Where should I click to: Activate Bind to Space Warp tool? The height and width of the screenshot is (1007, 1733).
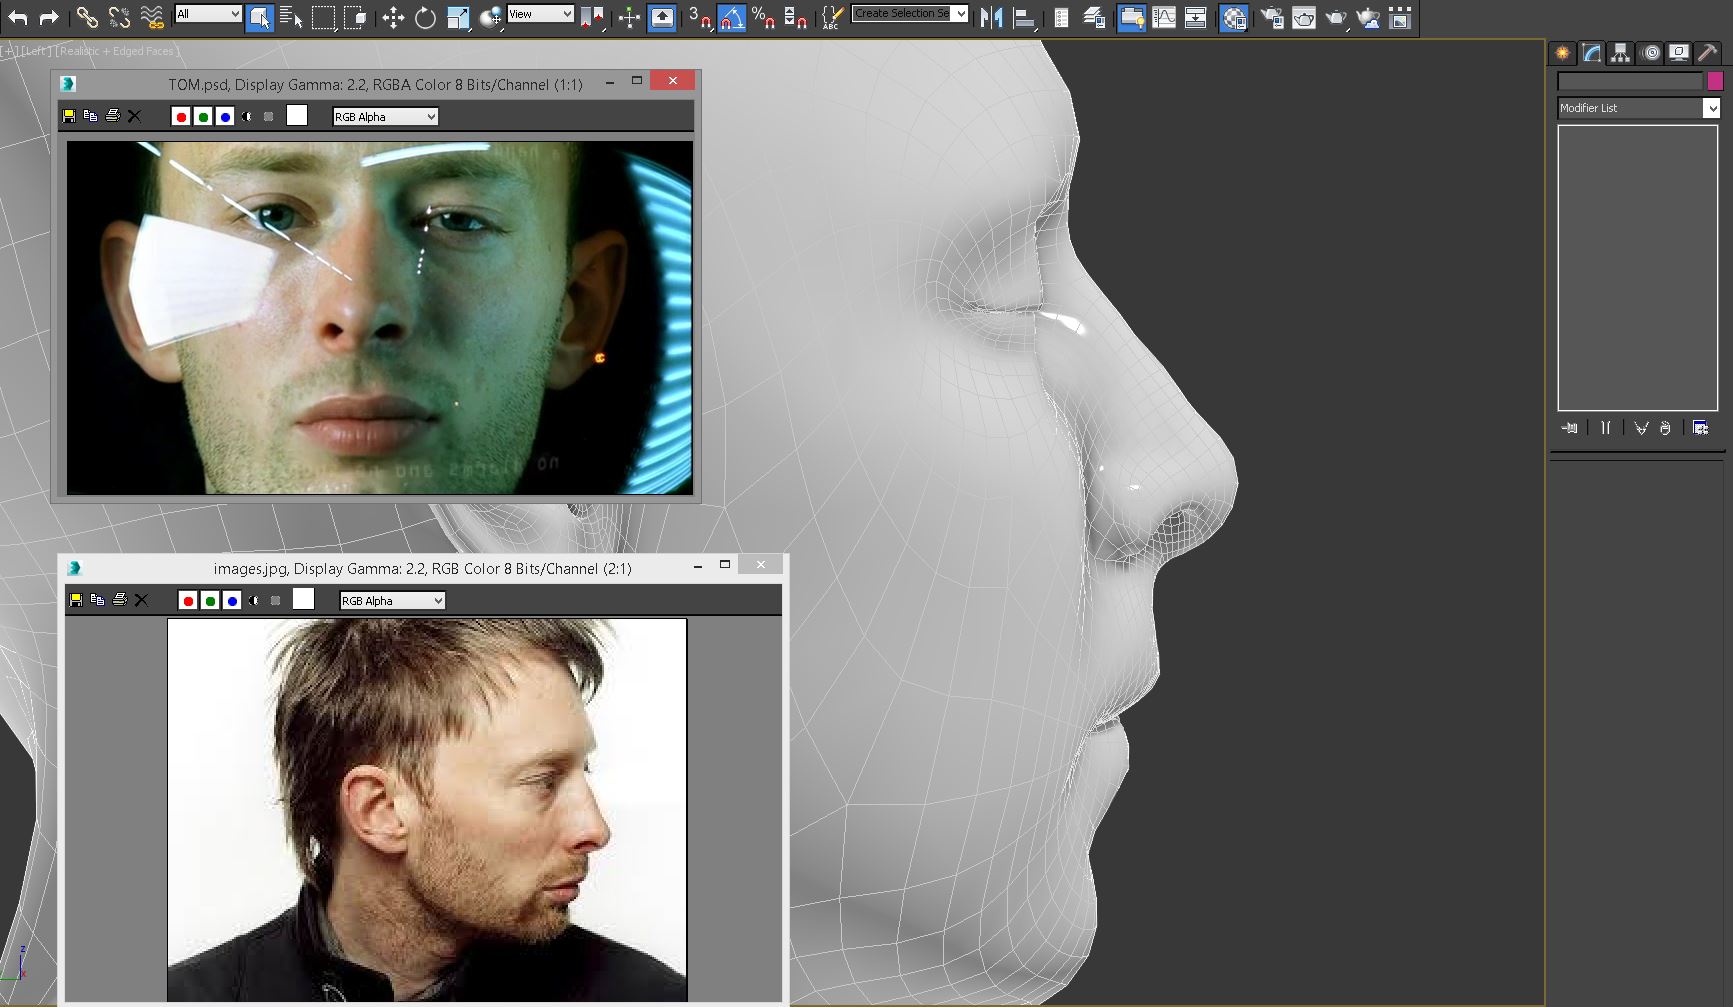[x=151, y=17]
